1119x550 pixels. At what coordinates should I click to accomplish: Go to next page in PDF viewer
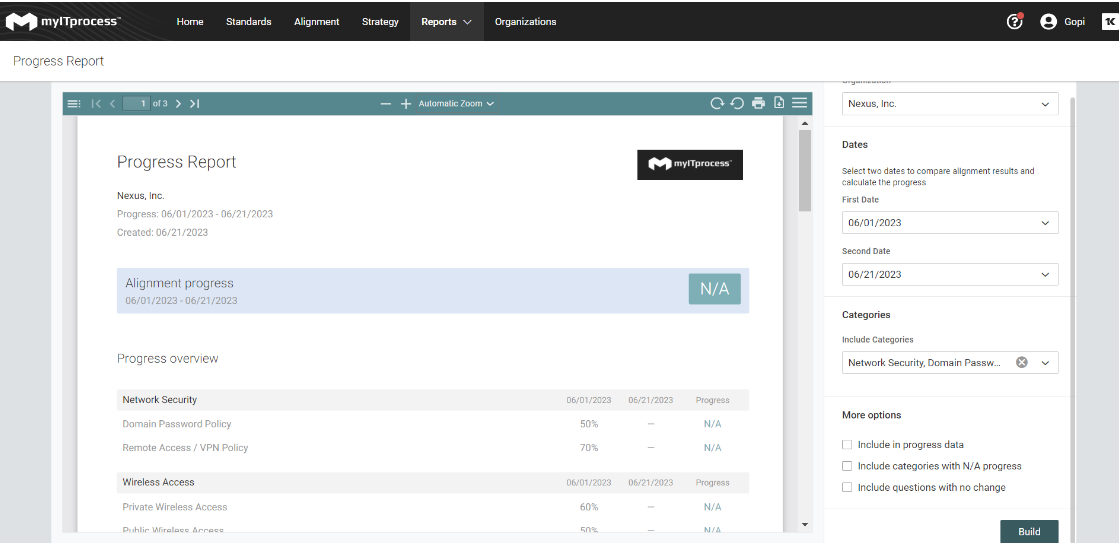pos(178,104)
